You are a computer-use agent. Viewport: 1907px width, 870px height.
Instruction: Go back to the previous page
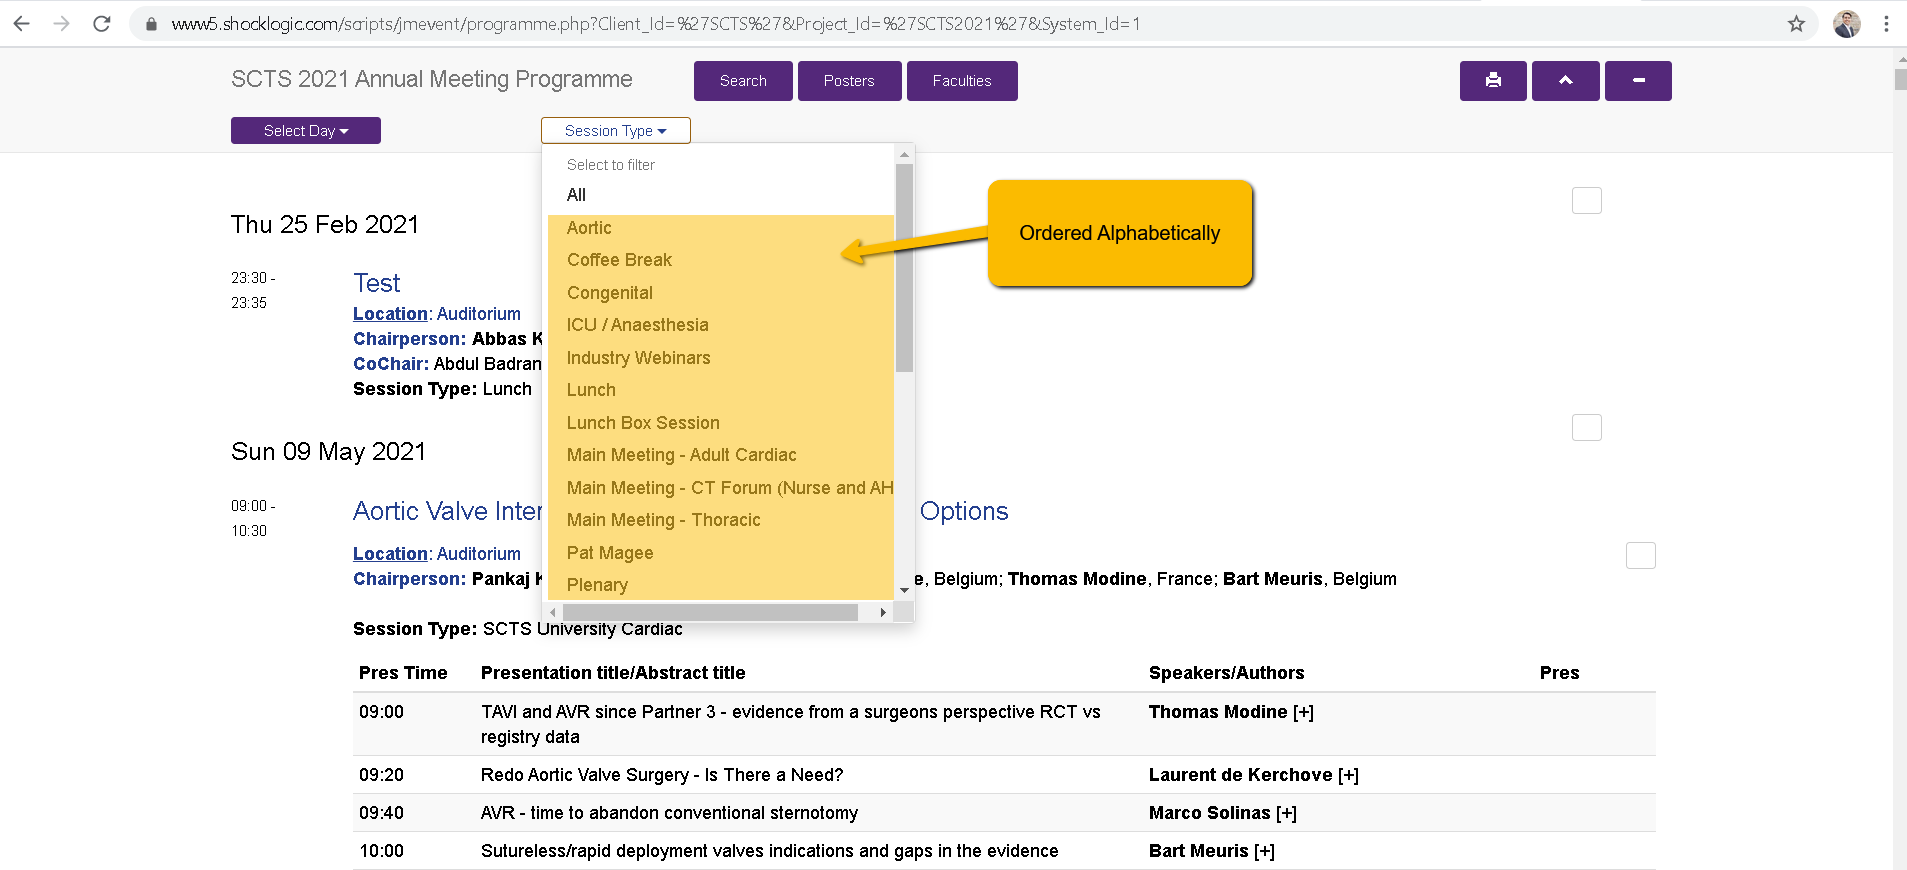click(x=22, y=24)
